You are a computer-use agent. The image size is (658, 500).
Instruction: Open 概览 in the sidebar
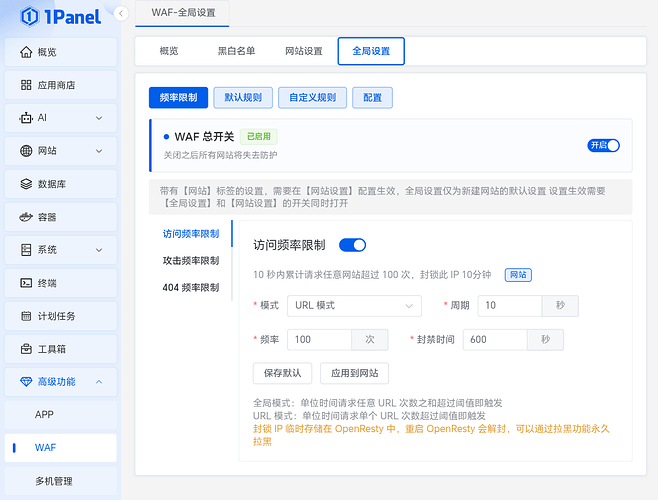coord(61,52)
